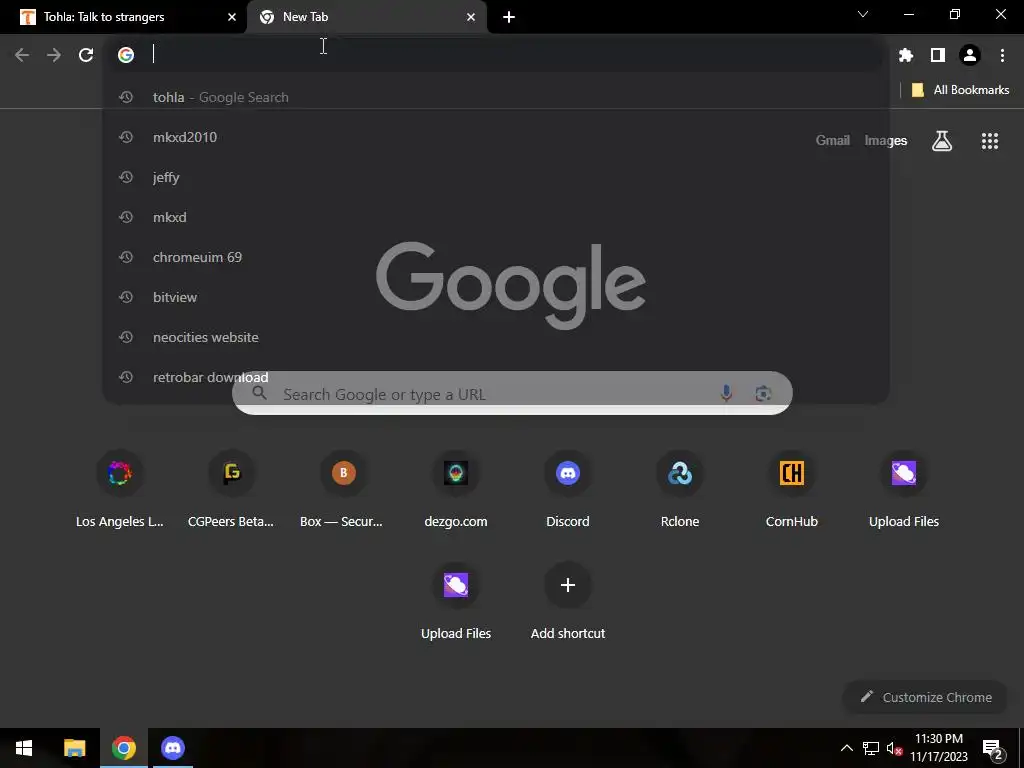Choose the chromeuim 69 suggestion

click(496, 257)
